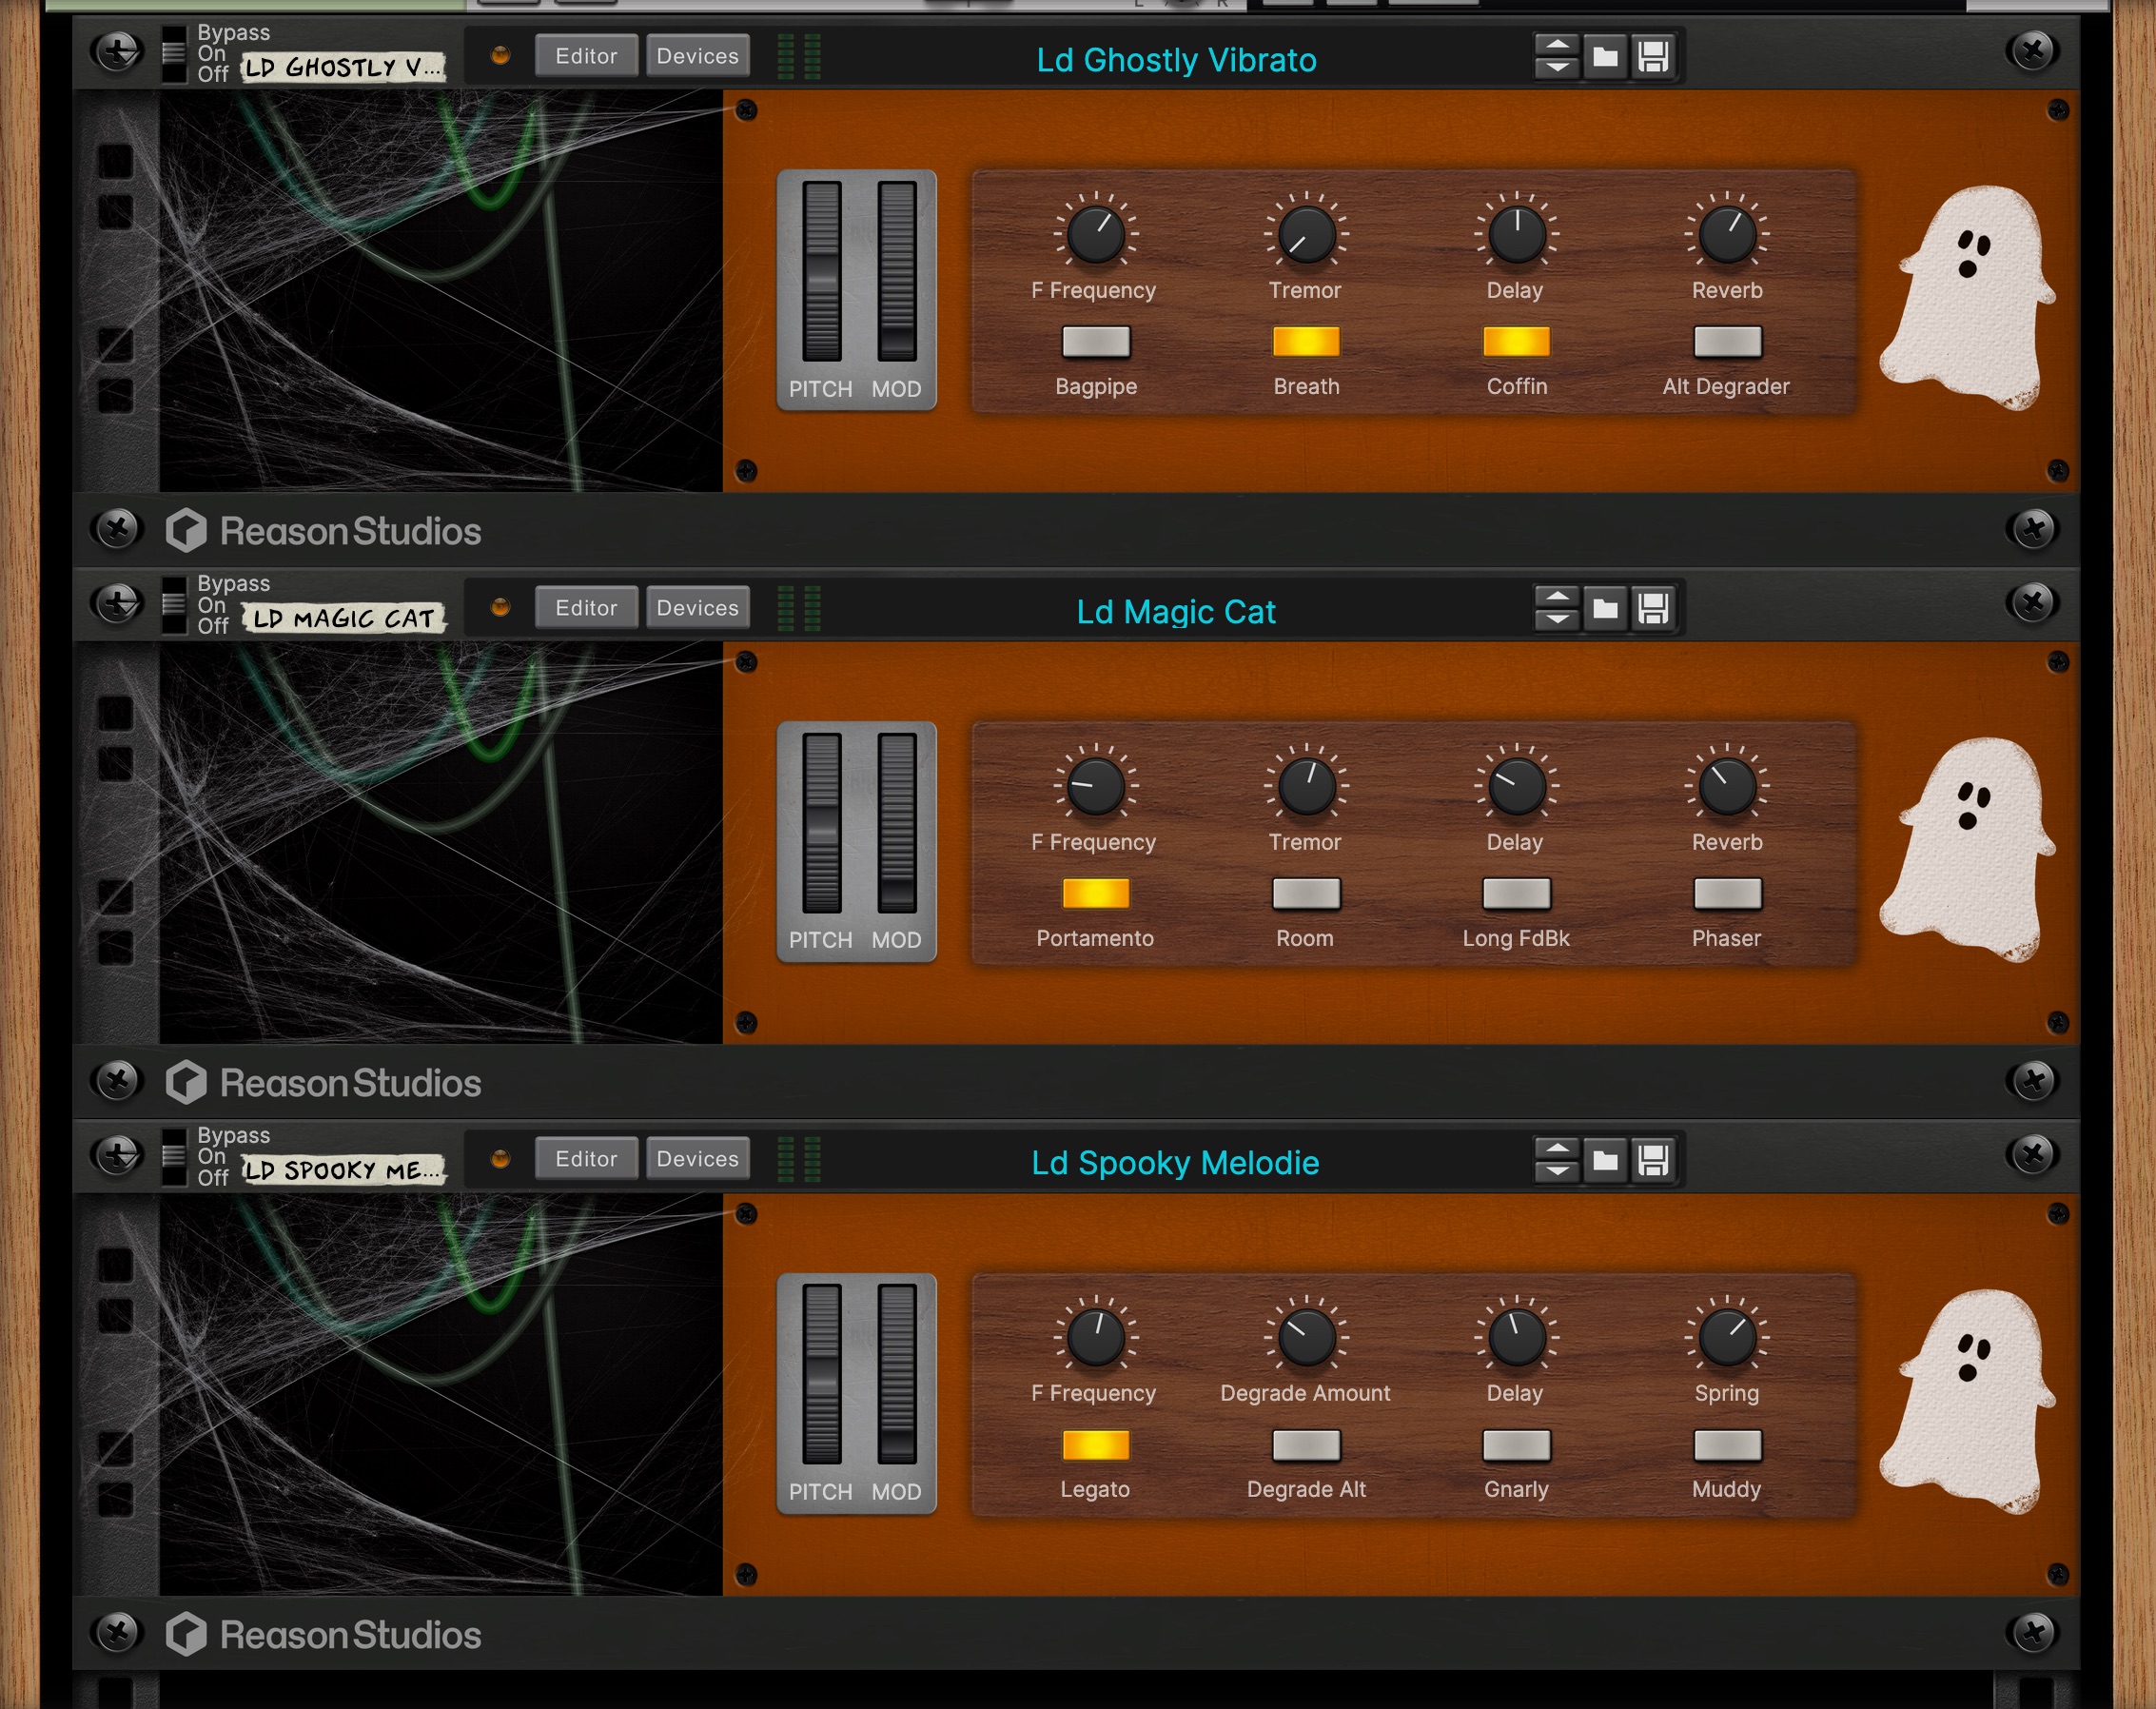Click ghost image on Ld Ghostly Vibrato
The image size is (2156, 1709).
click(x=1967, y=297)
